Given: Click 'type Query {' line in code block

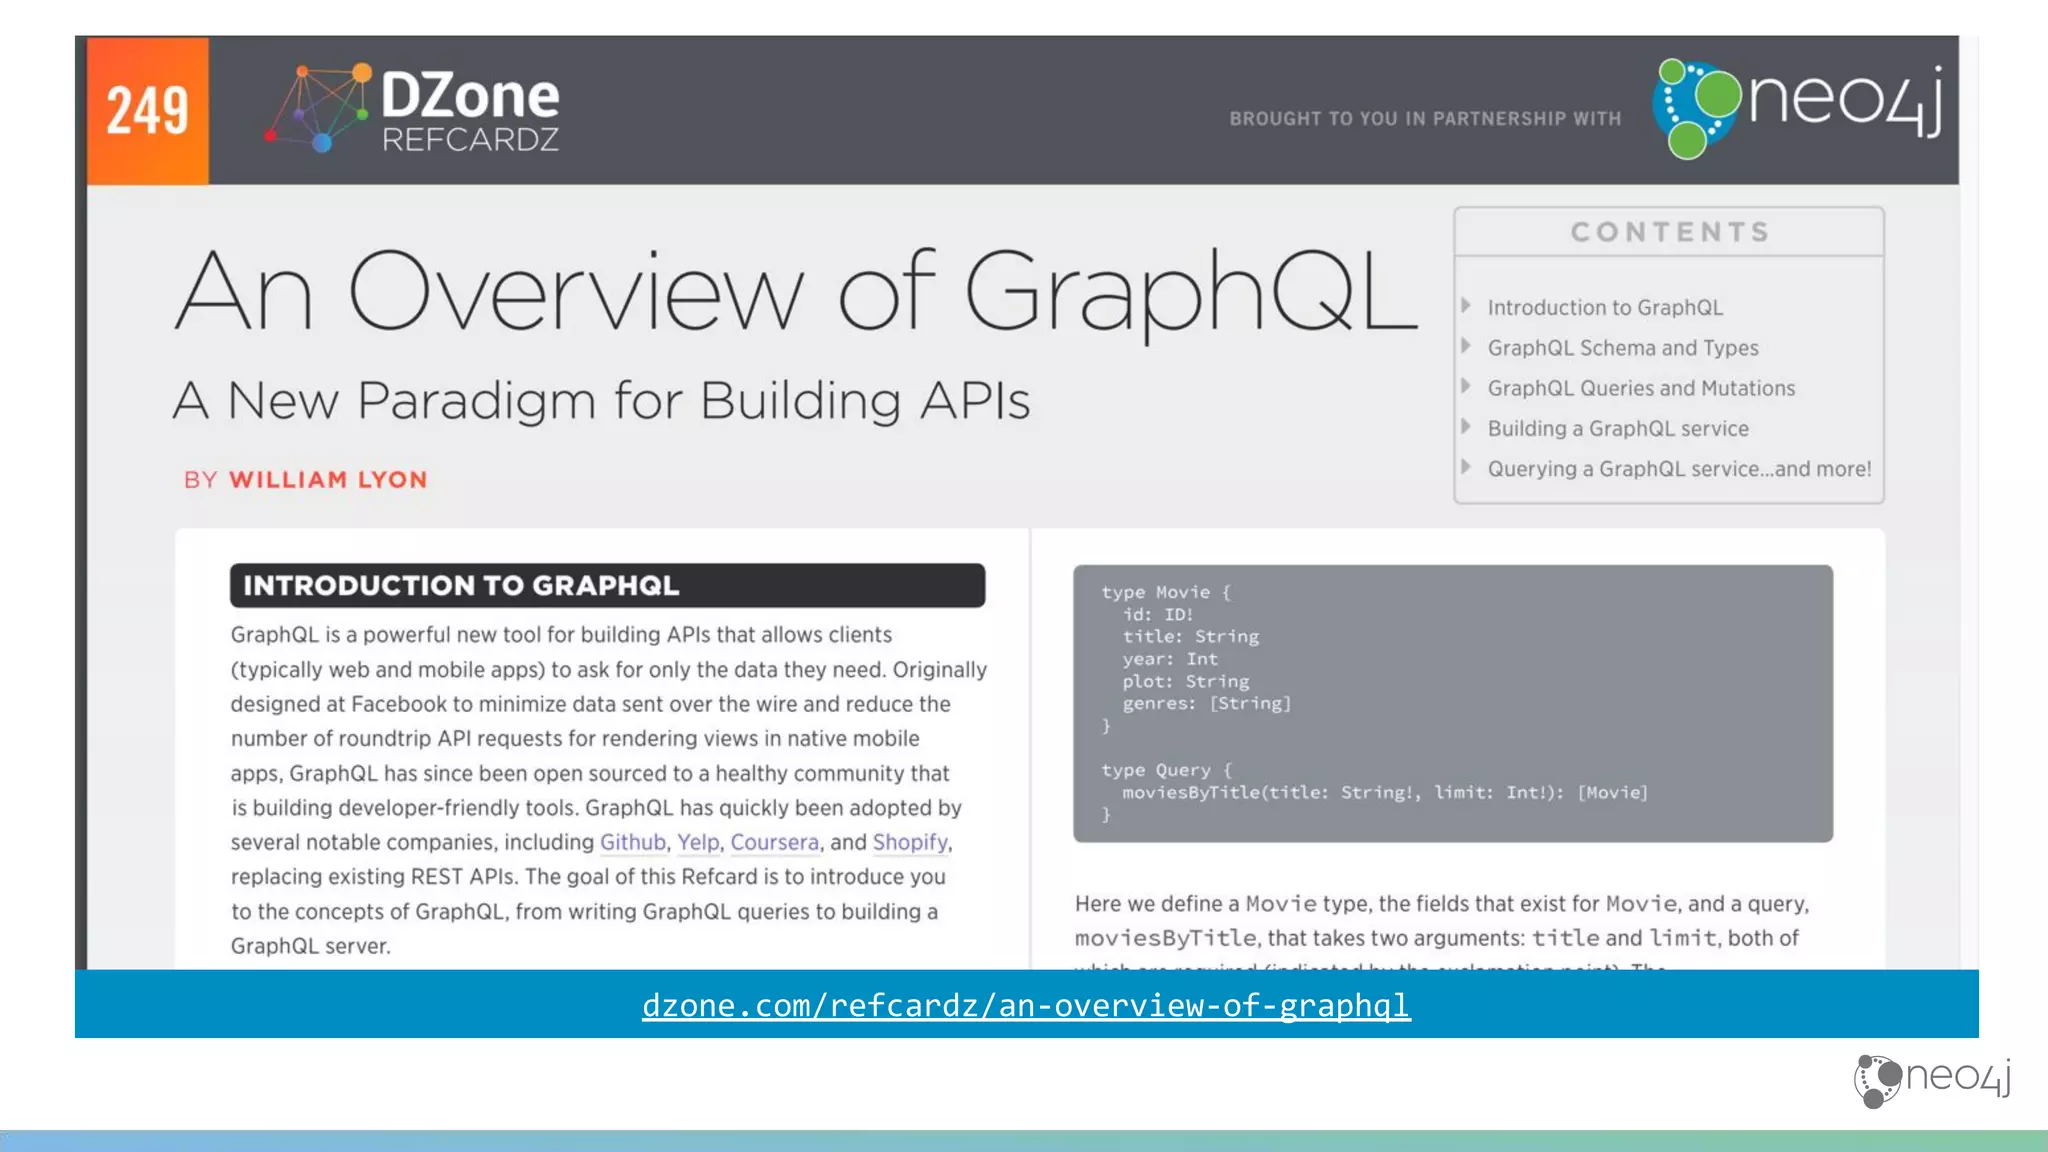Looking at the screenshot, I should click(x=1167, y=770).
